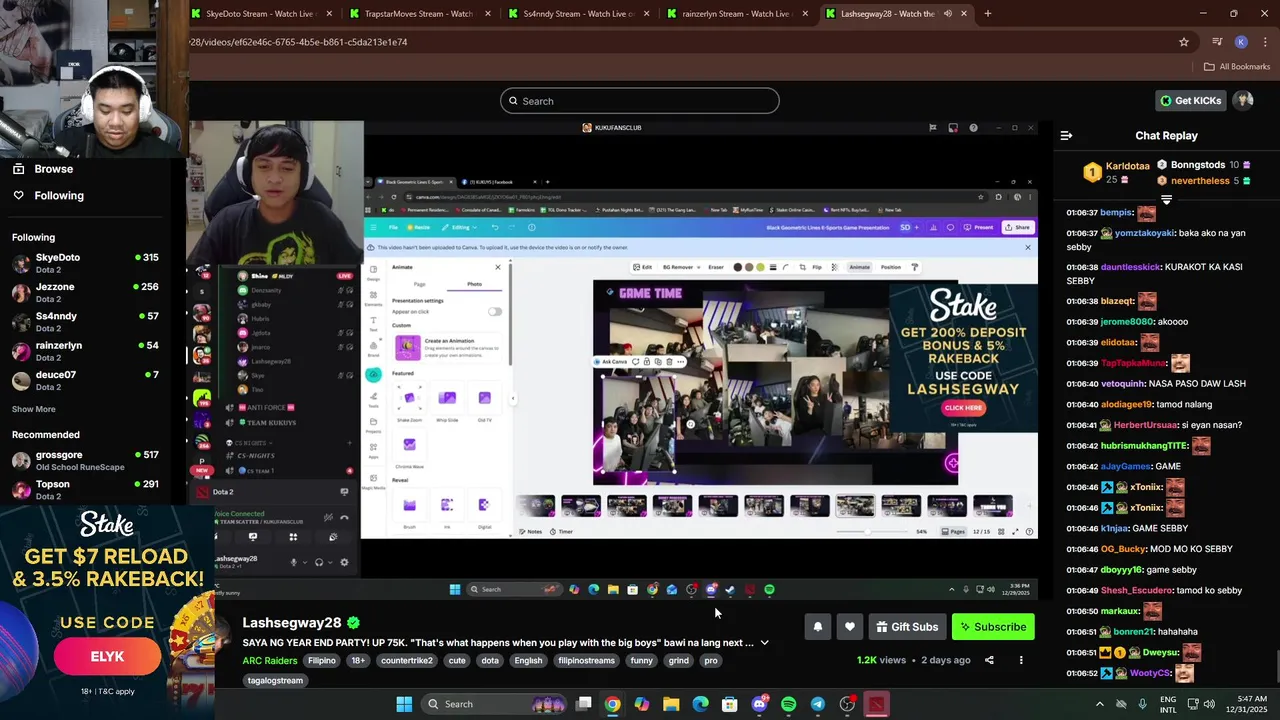Viewport: 1280px width, 720px height.
Task: Click the Subscribe button
Action: tap(993, 627)
